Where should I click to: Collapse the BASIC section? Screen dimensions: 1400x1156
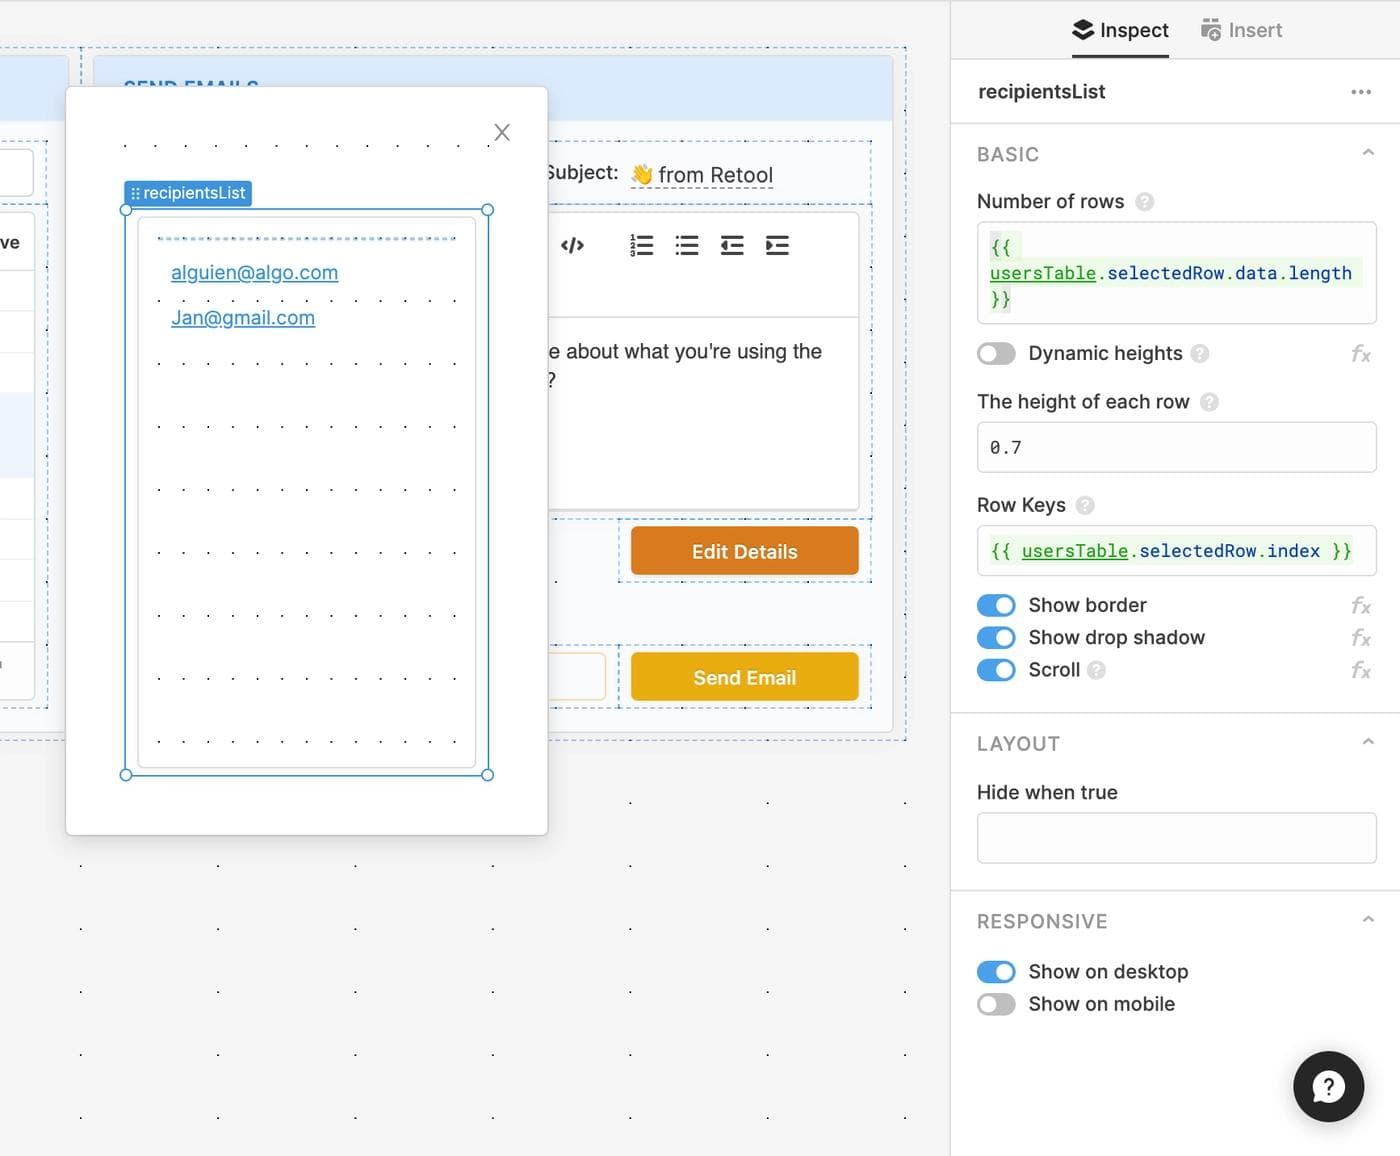pyautogui.click(x=1367, y=153)
